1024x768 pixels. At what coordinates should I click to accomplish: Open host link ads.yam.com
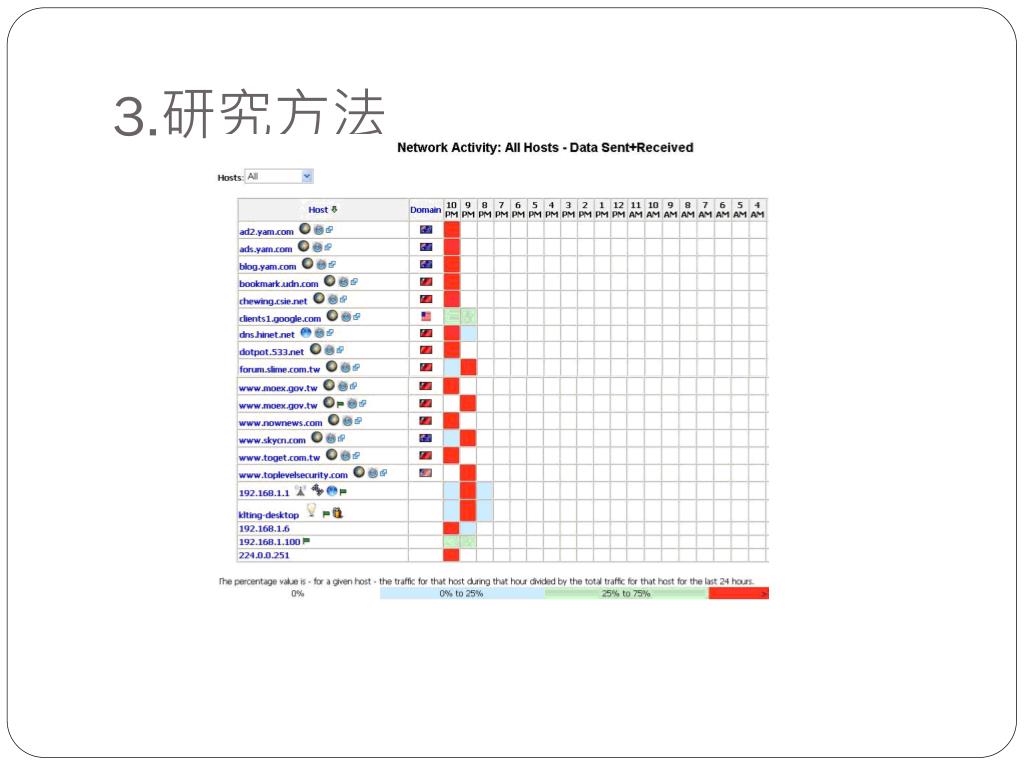[266, 249]
